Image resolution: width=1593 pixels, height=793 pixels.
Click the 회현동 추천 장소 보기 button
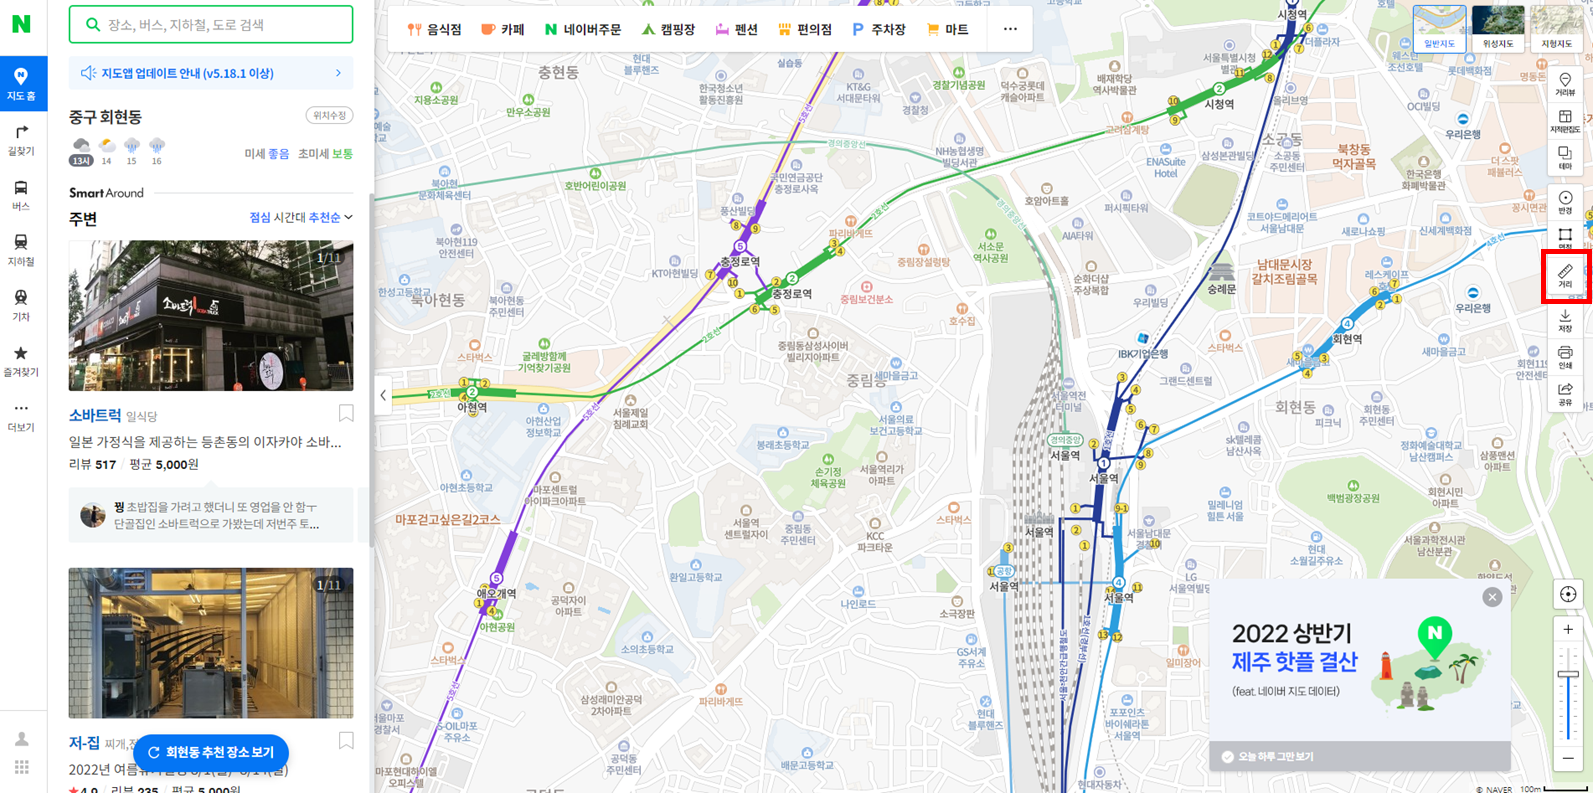pyautogui.click(x=211, y=752)
